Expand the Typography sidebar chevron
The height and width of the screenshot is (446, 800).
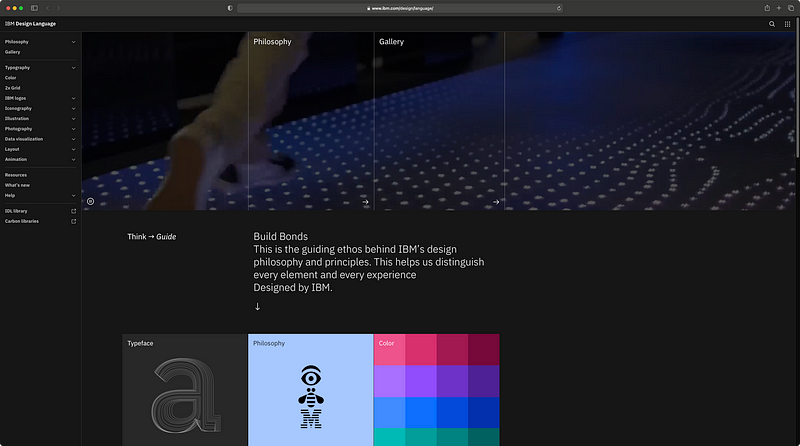pyautogui.click(x=73, y=68)
